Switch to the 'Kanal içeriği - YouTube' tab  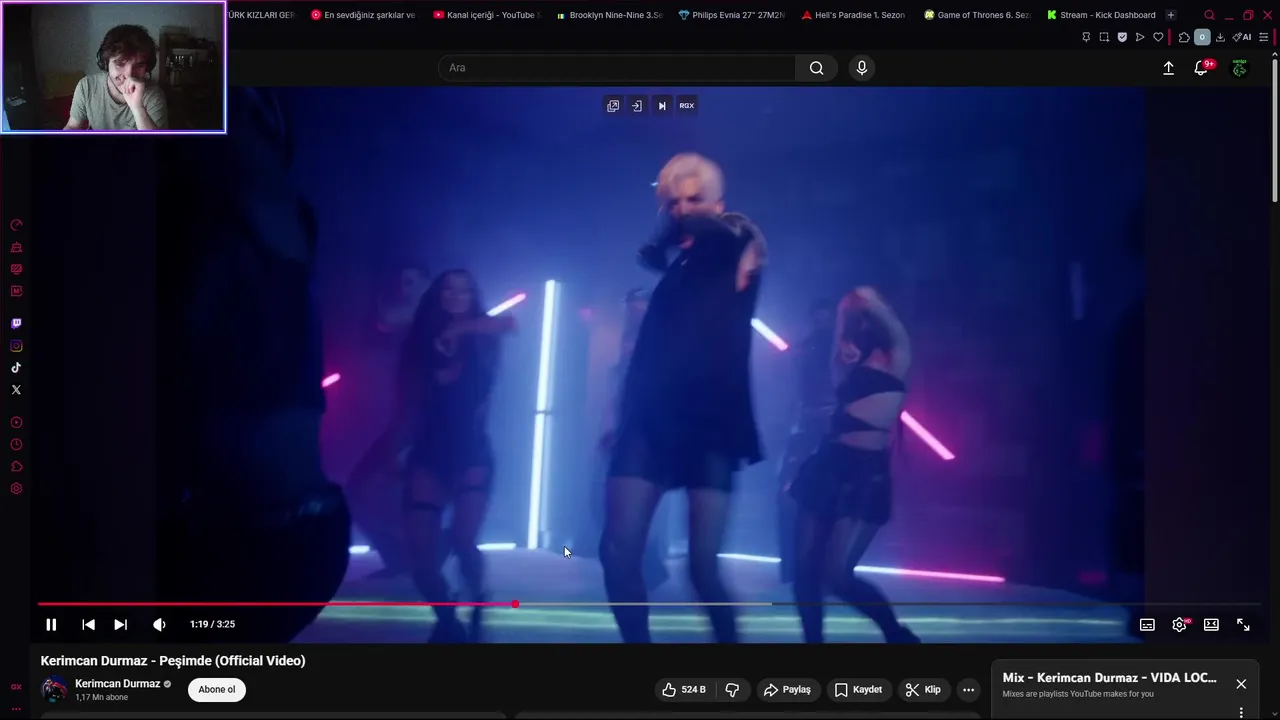coord(487,15)
